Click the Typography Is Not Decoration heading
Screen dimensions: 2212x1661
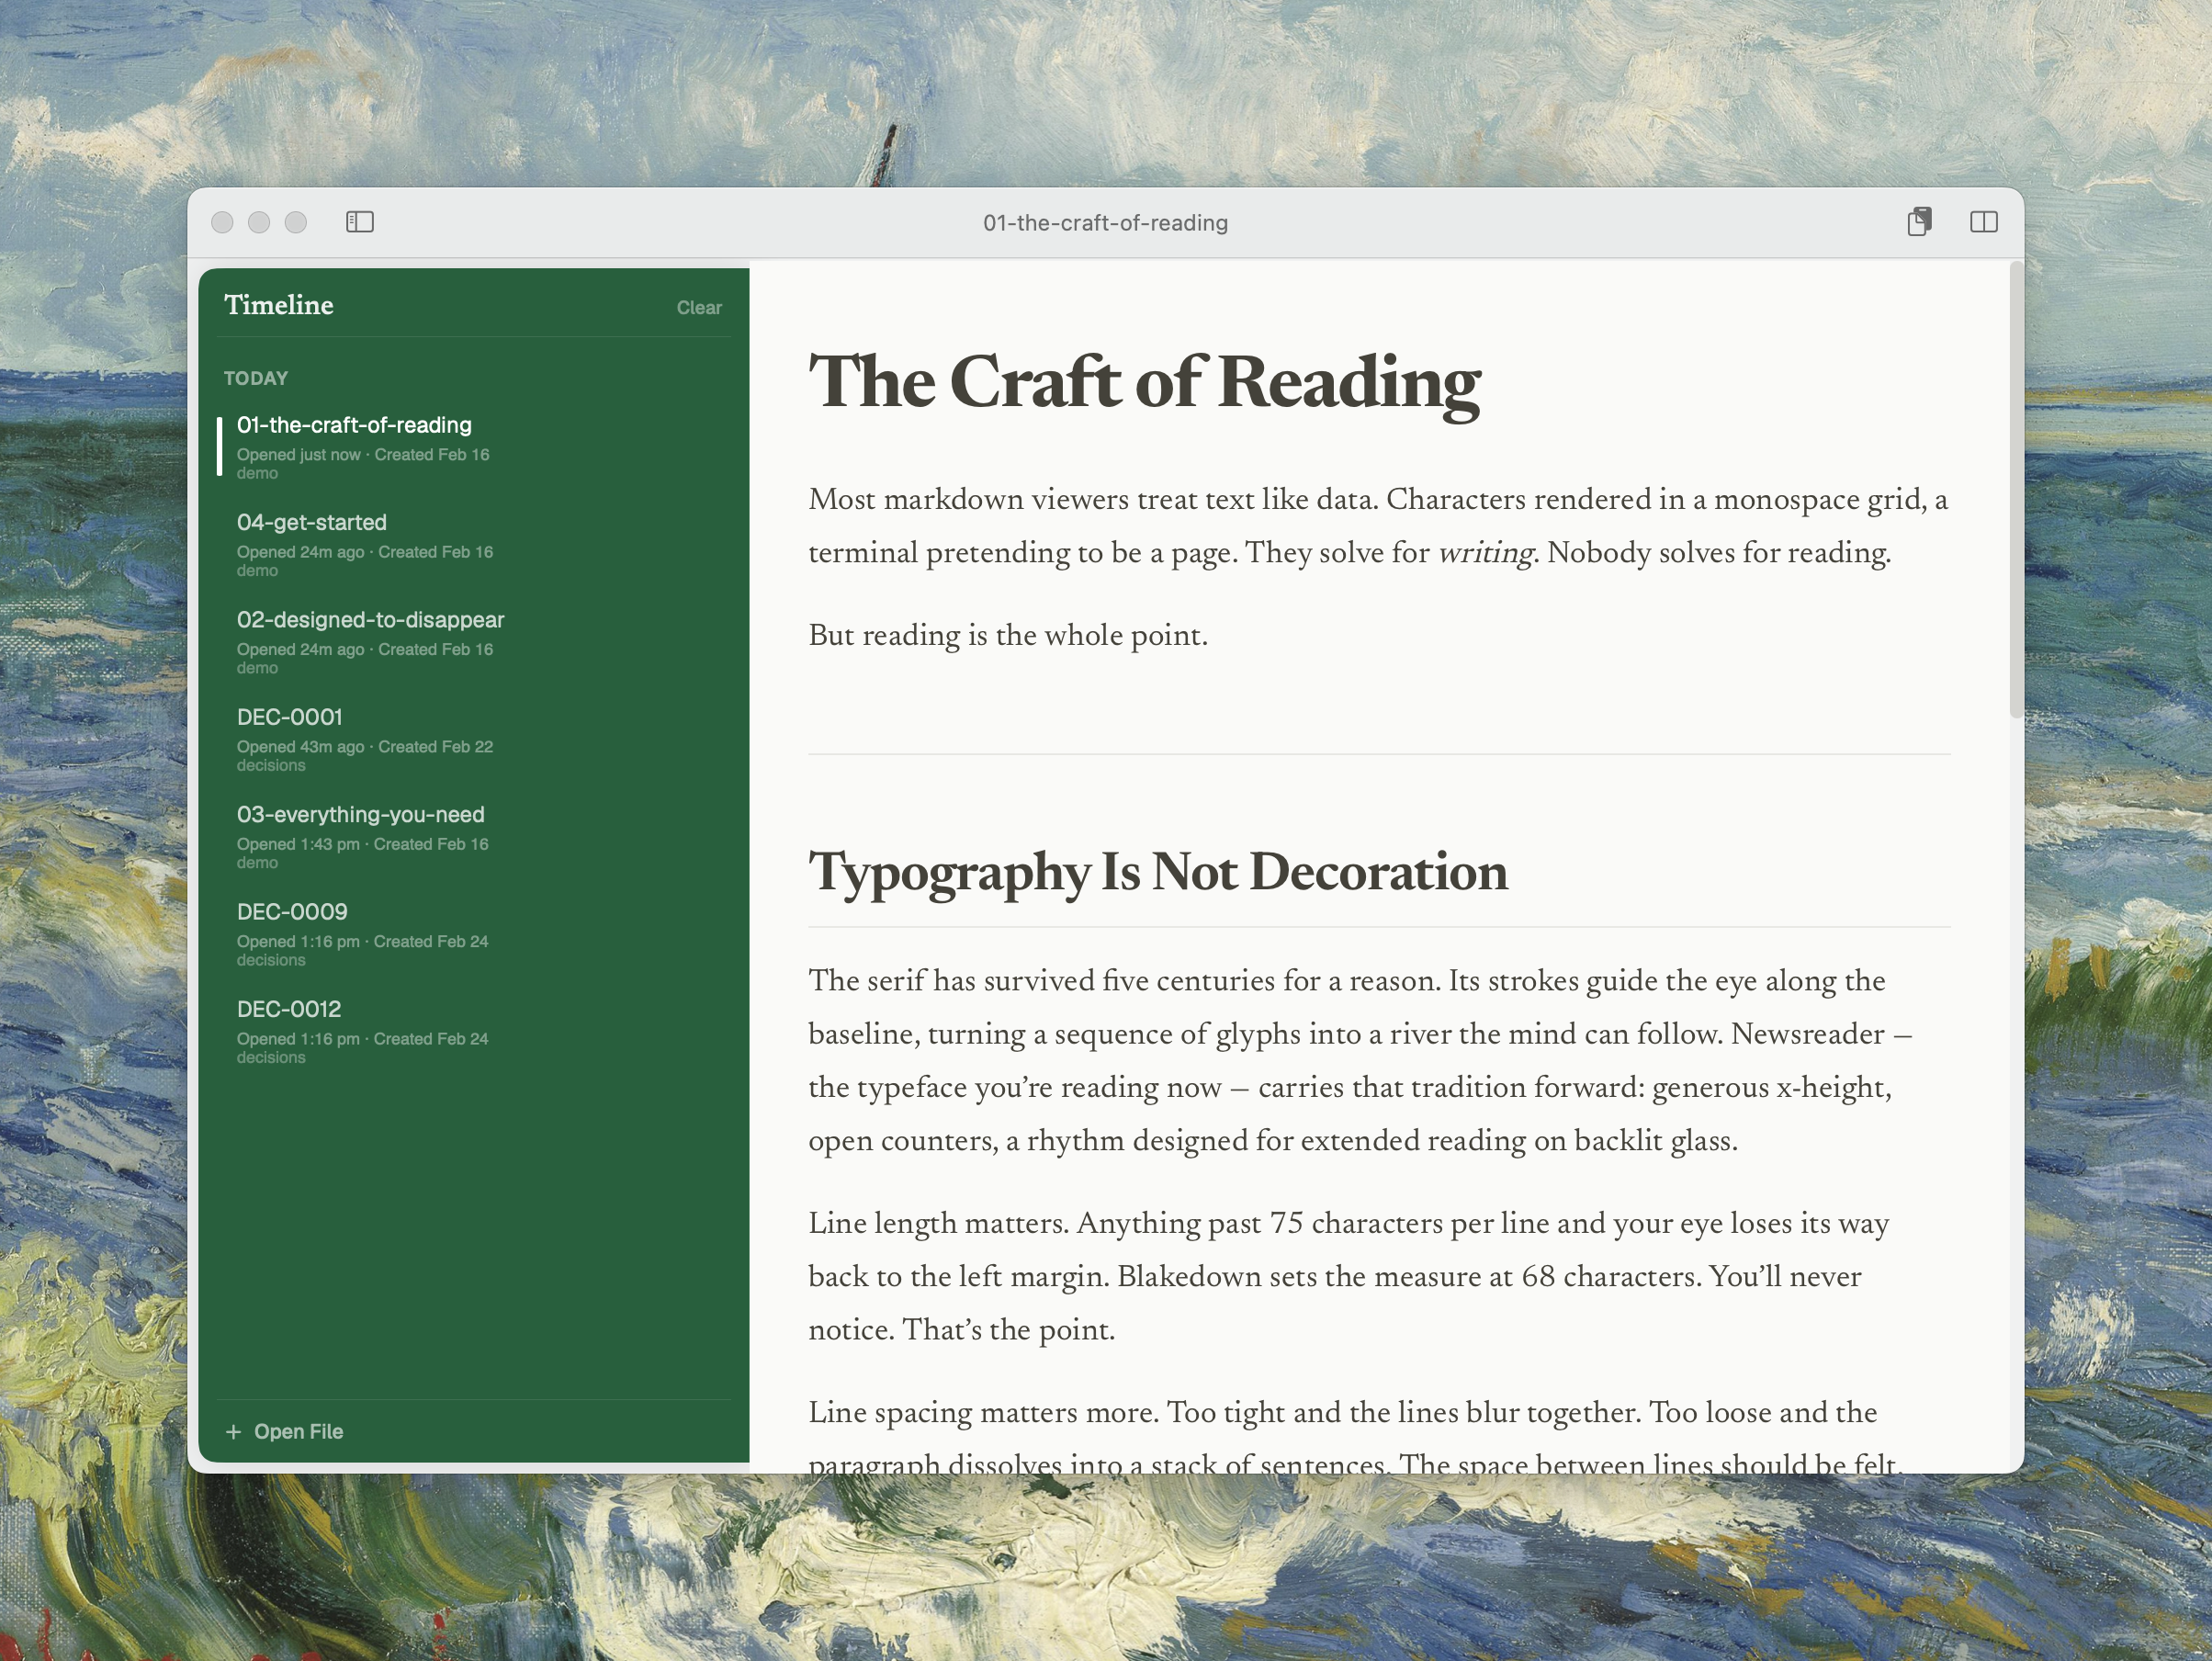point(1158,872)
